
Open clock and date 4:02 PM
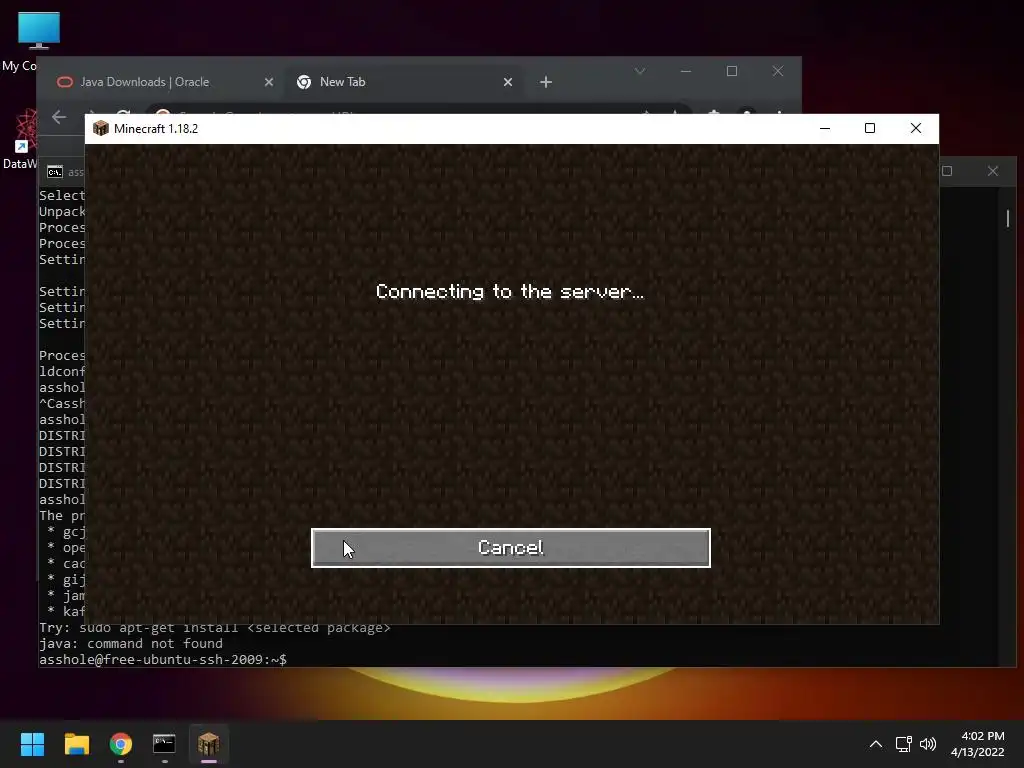coord(978,744)
